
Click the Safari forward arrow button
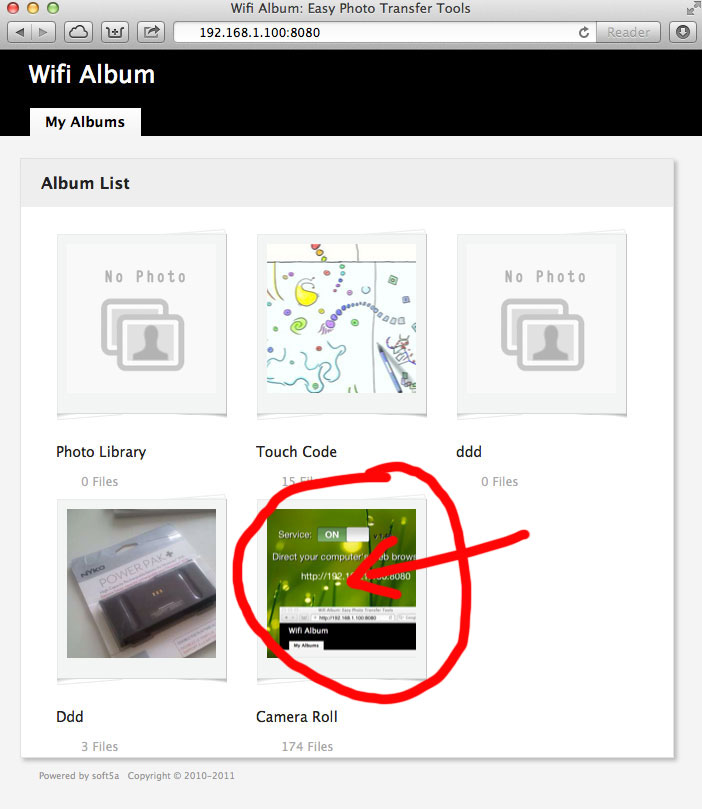click(x=44, y=33)
